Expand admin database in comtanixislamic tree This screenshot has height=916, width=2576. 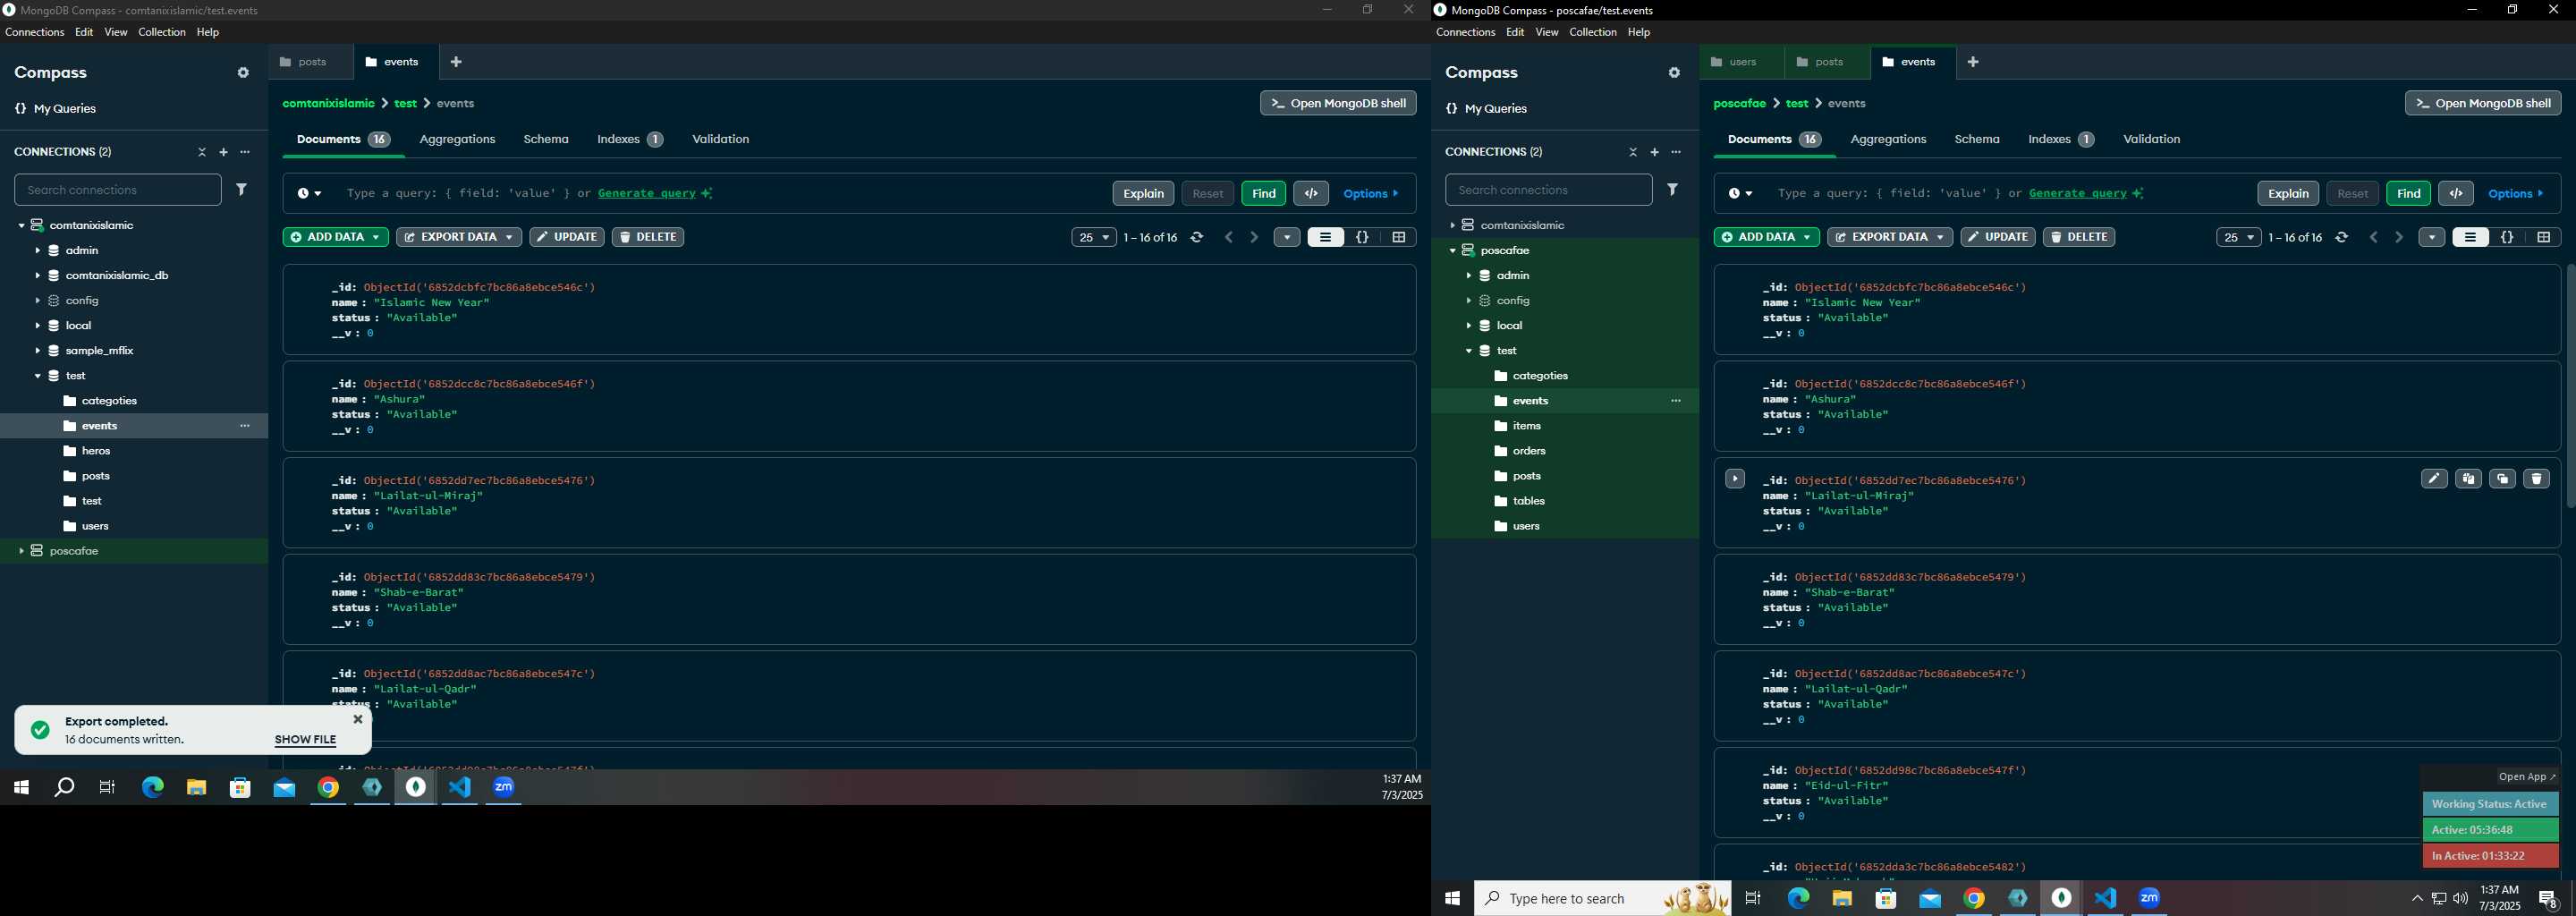coord(37,251)
